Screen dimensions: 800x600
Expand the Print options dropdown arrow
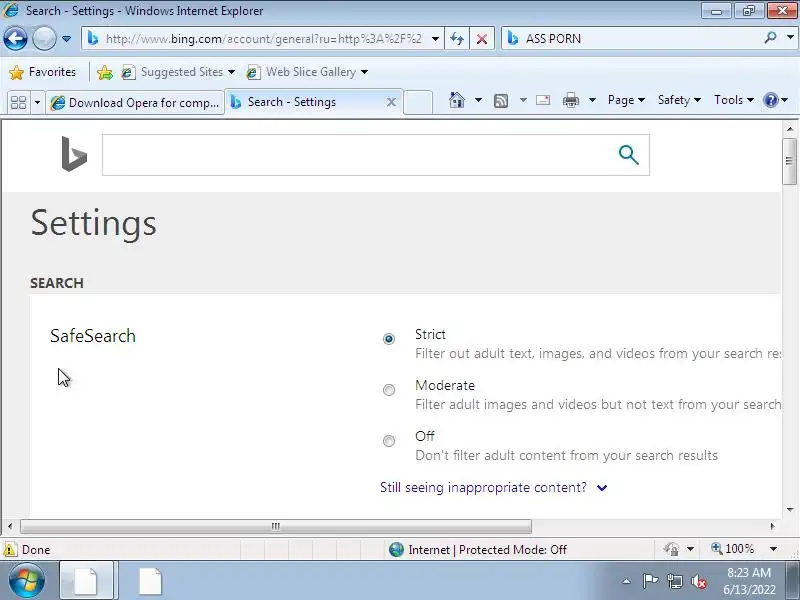pyautogui.click(x=592, y=100)
